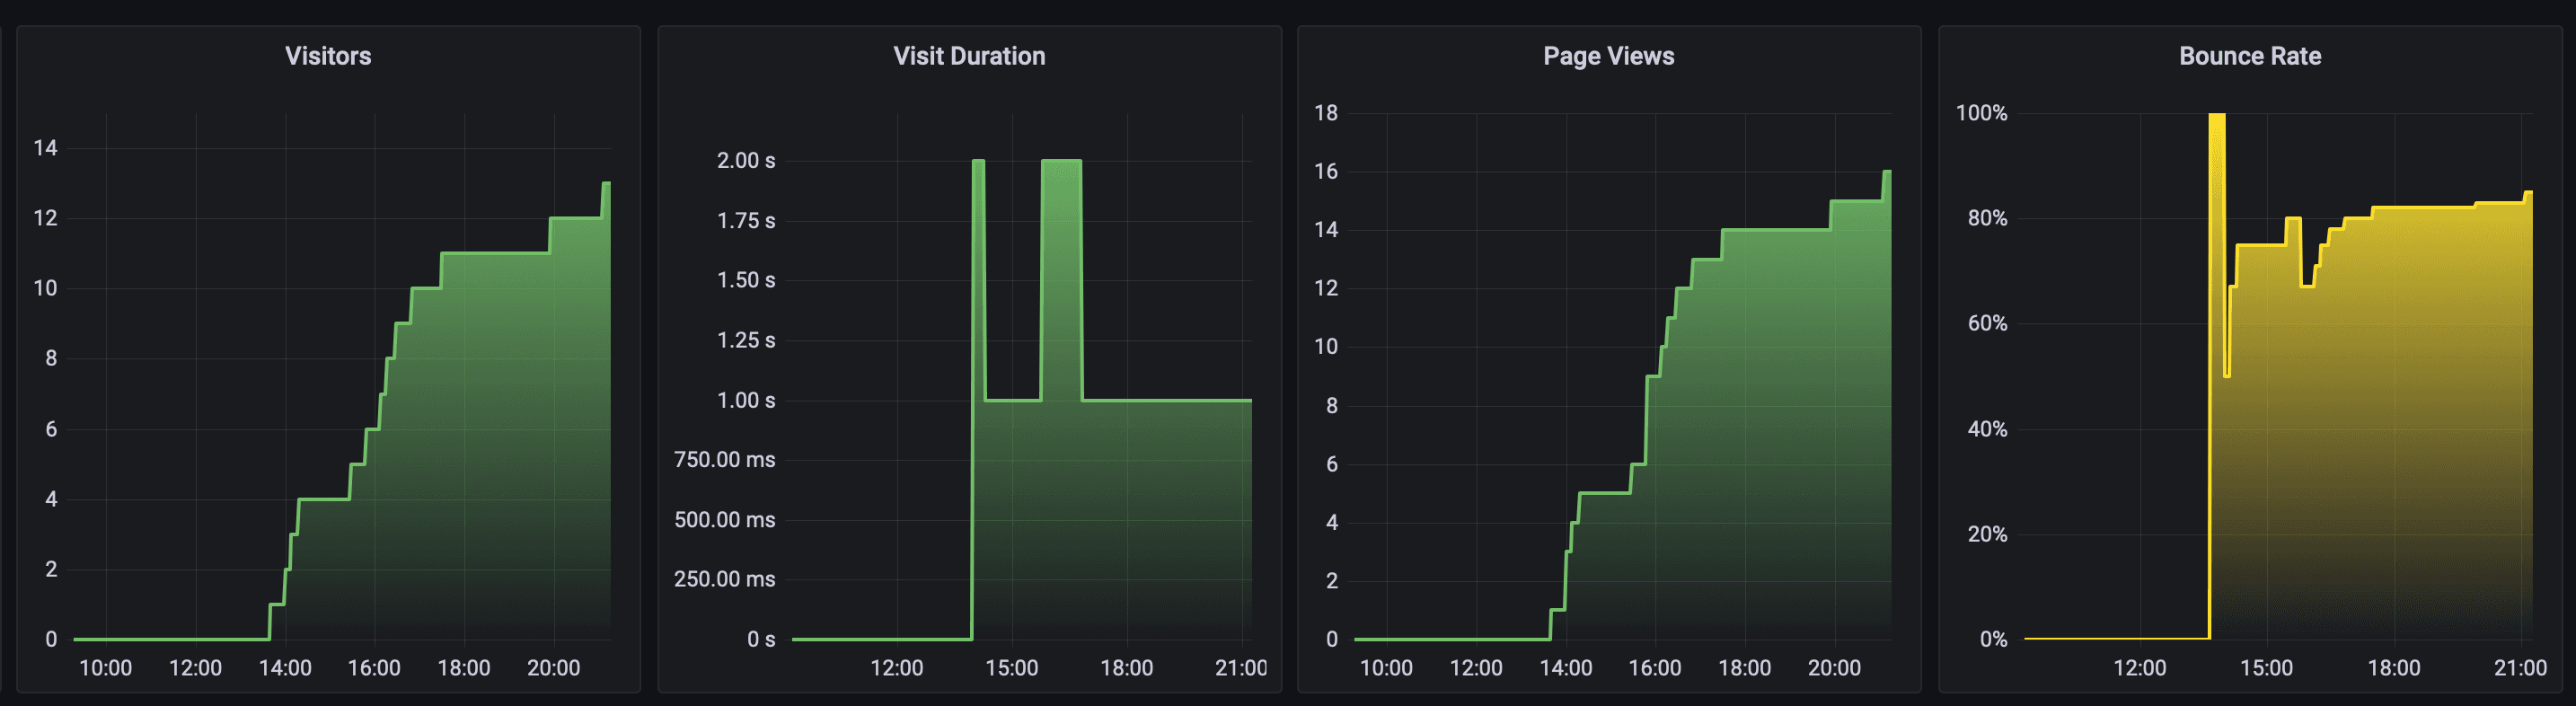The height and width of the screenshot is (706, 2576).
Task: Click the 18:00 time label in Page Views
Action: click(1744, 668)
